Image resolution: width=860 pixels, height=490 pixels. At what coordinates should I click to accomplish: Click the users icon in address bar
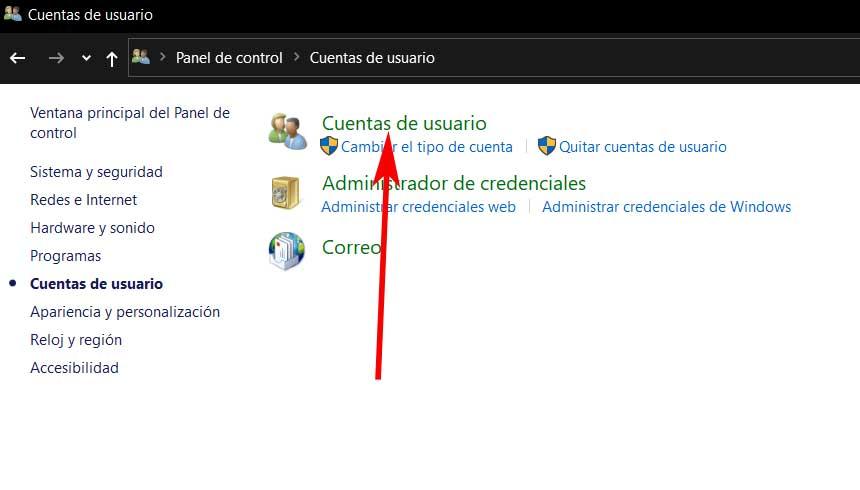(x=141, y=57)
